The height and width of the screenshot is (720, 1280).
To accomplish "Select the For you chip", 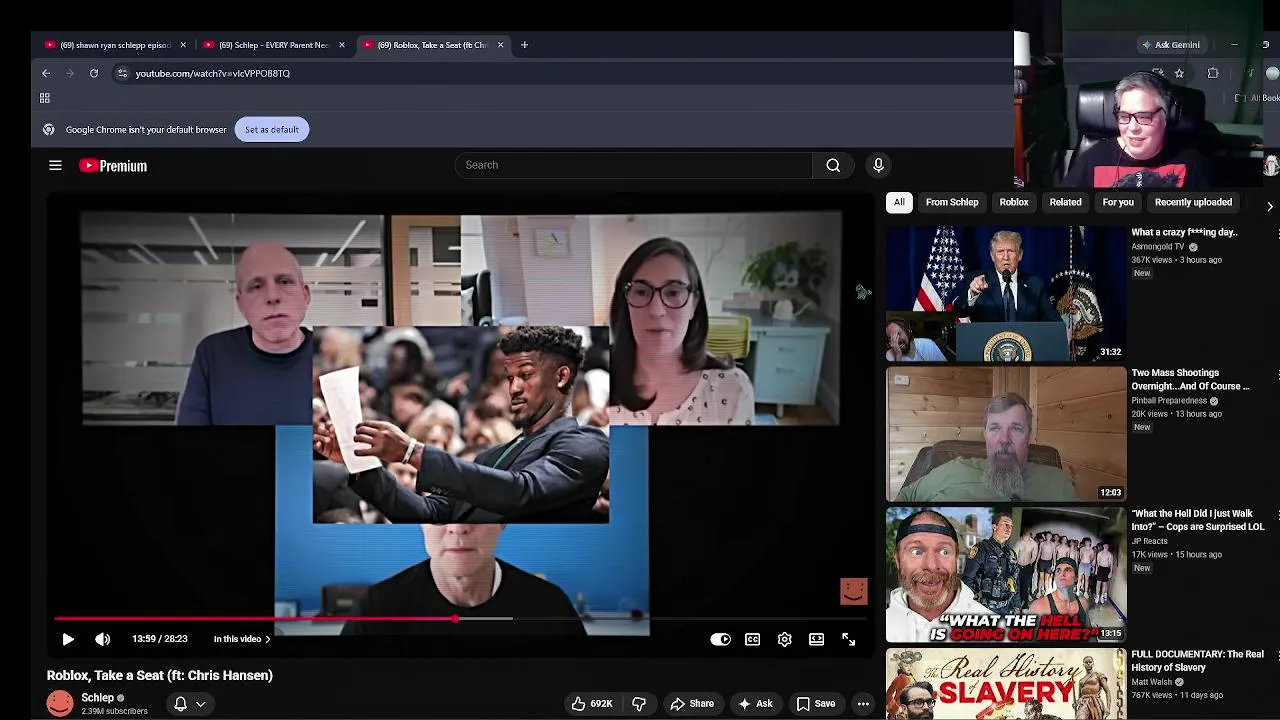I will (x=1118, y=202).
